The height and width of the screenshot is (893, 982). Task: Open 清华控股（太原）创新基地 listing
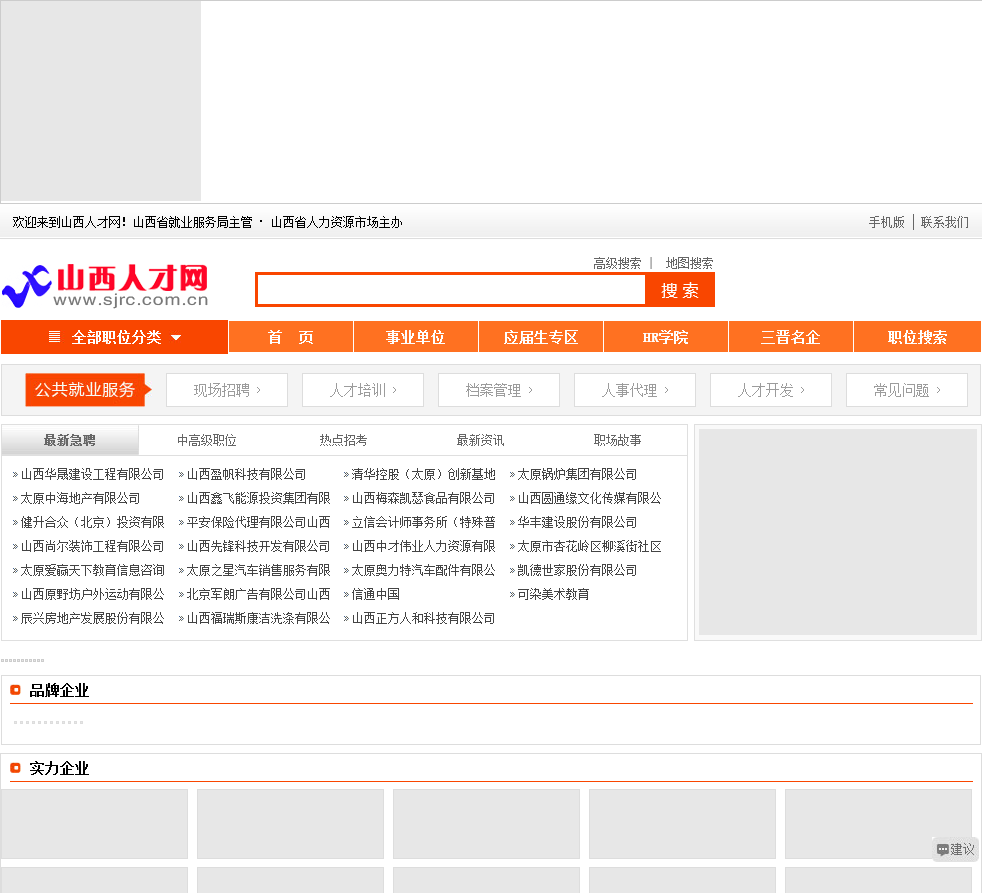(x=423, y=474)
